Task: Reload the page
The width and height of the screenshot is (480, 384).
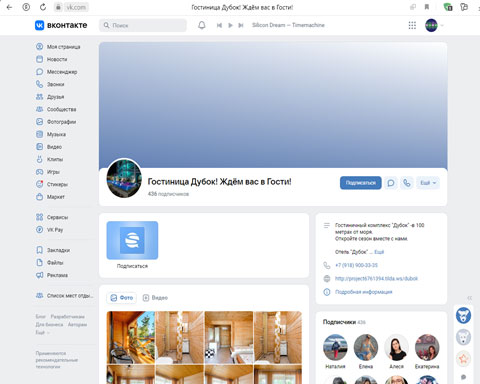Action: (43, 7)
